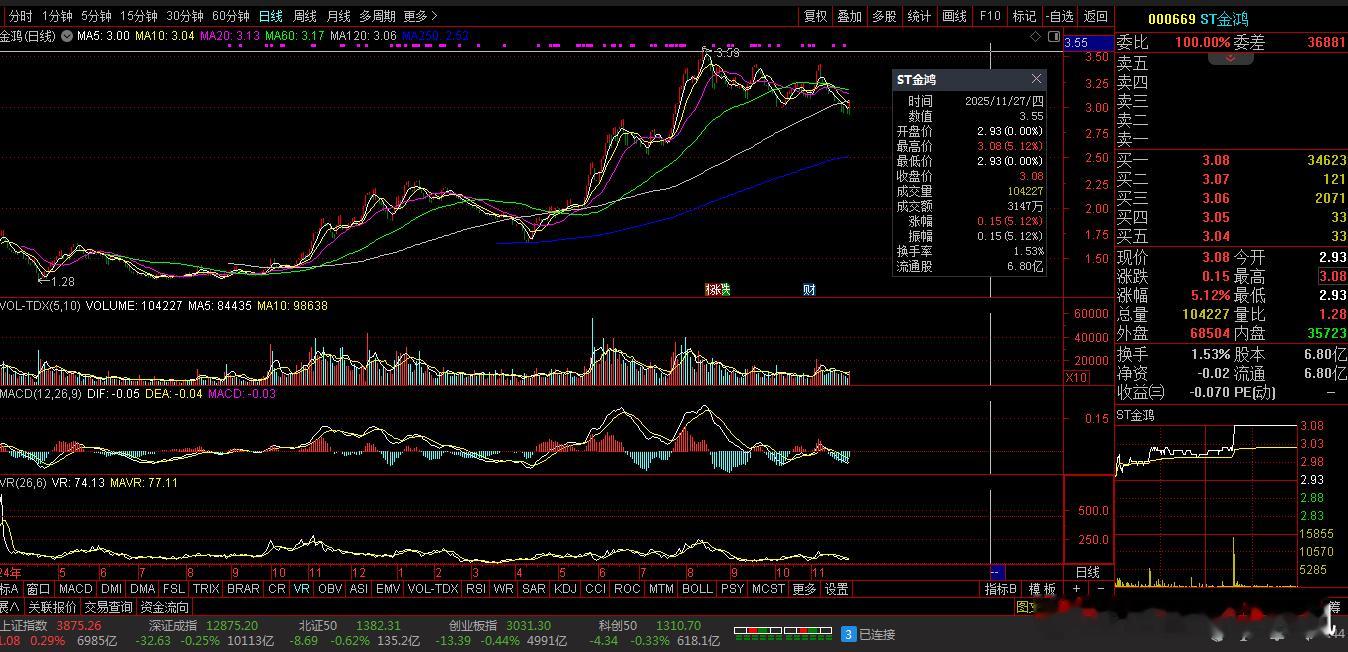1348x652 pixels.
Task: Click the diamond icon above the price axis
Action: tap(1036, 36)
